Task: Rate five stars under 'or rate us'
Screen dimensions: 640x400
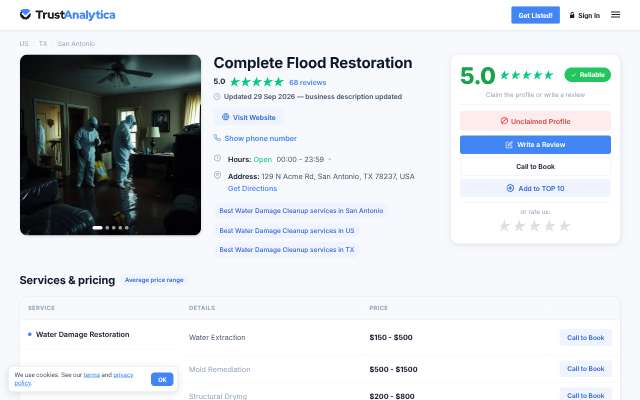Action: (x=564, y=226)
